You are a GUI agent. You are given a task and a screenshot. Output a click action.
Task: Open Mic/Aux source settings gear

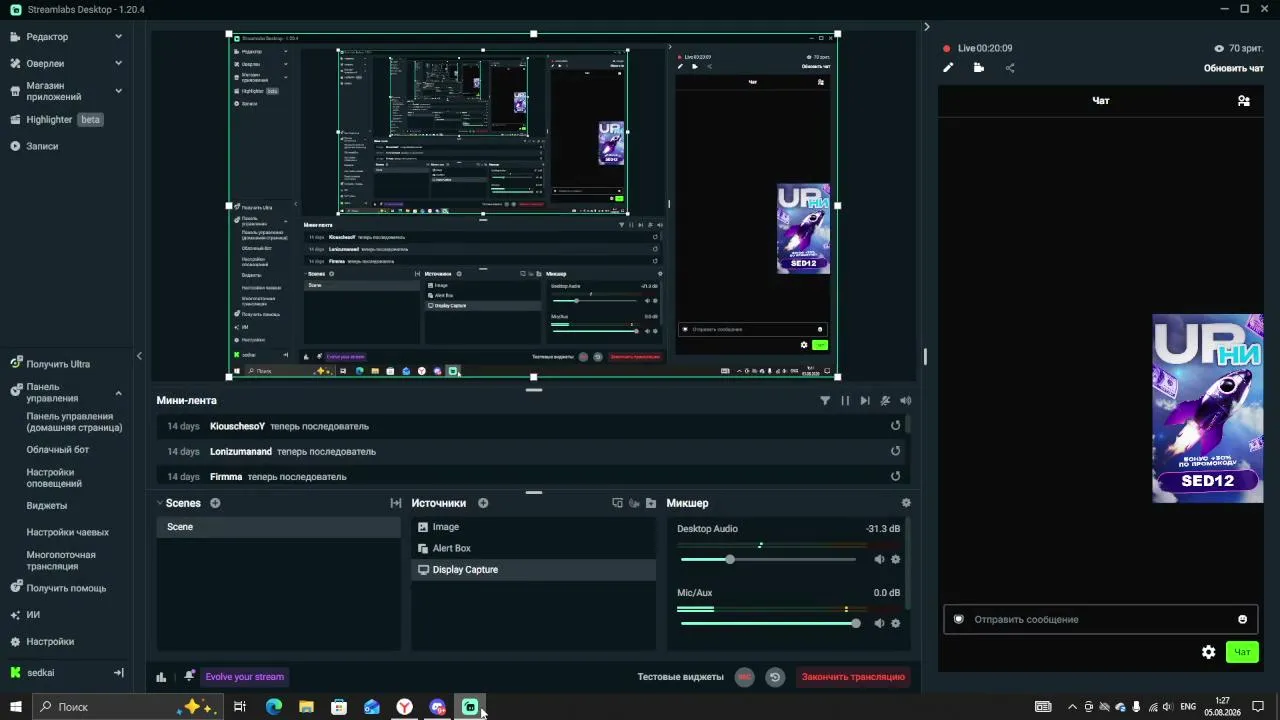coord(895,623)
